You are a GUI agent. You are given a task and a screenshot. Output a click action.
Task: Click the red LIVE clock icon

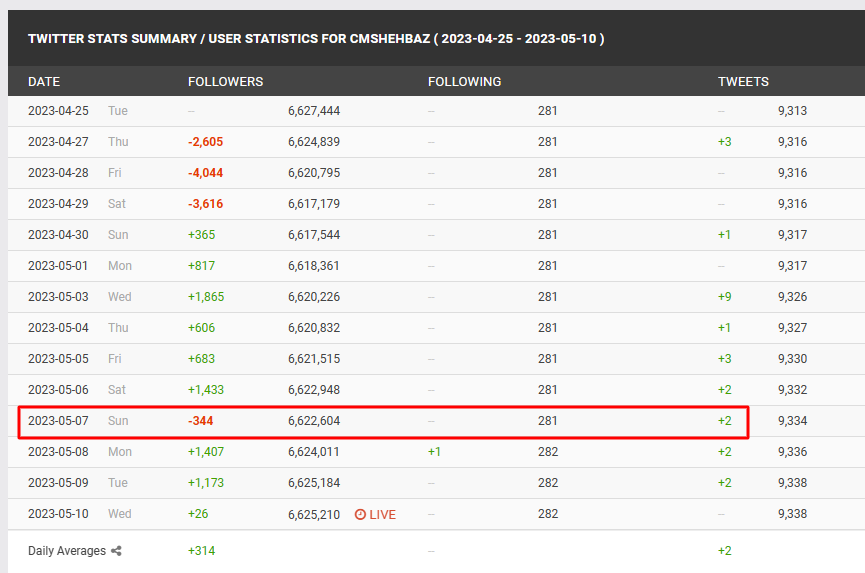click(360, 514)
